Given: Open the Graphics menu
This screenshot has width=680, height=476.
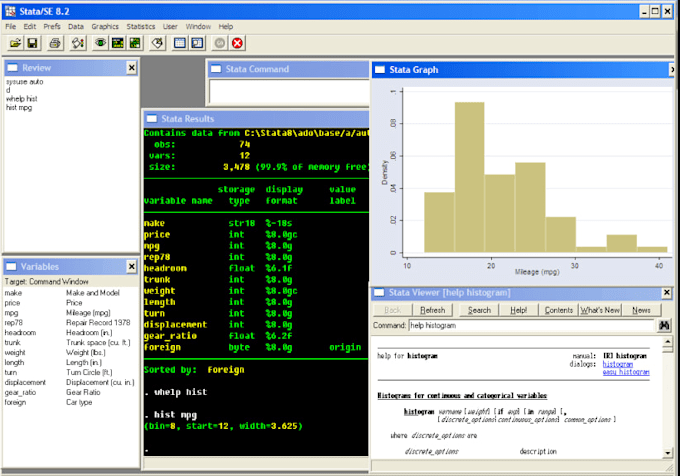Looking at the screenshot, I should (x=105, y=25).
